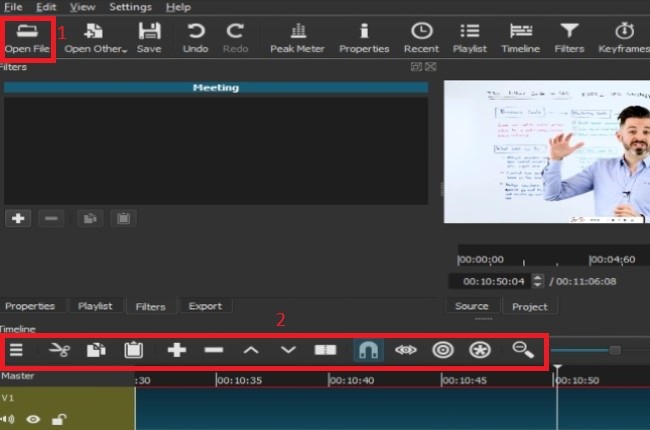Click timeline ruler at 00:10:40

(351, 380)
